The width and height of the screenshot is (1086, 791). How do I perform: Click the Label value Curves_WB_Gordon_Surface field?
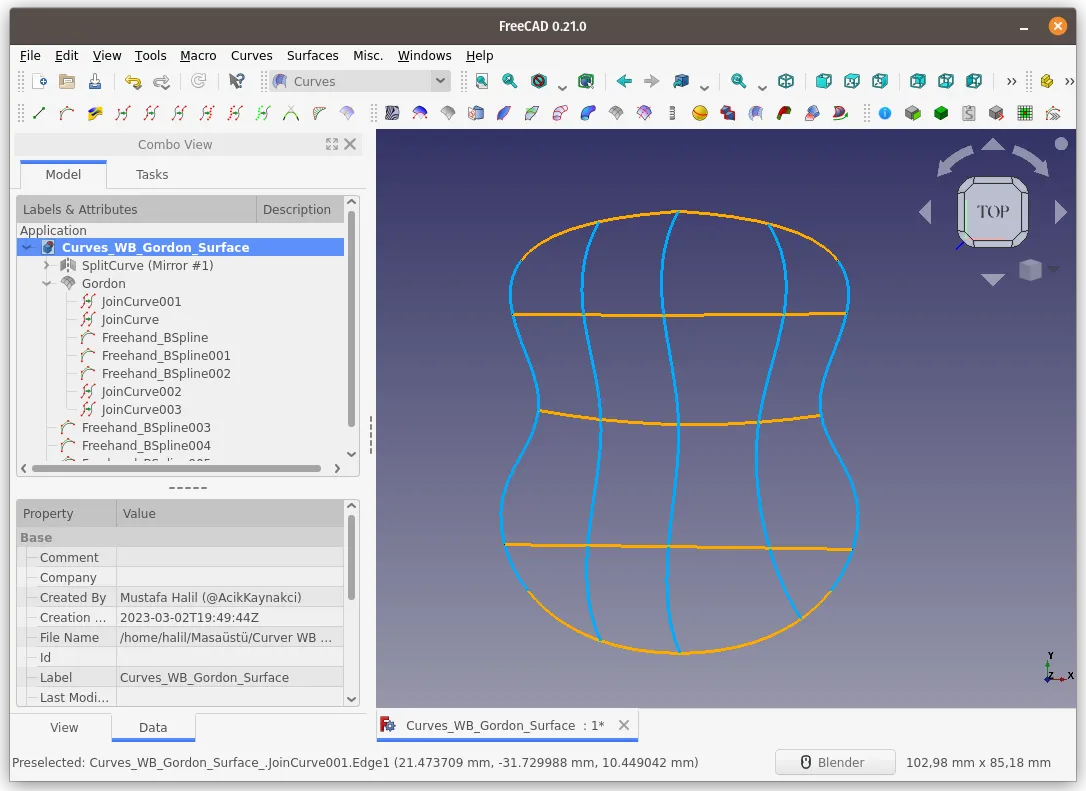click(230, 677)
